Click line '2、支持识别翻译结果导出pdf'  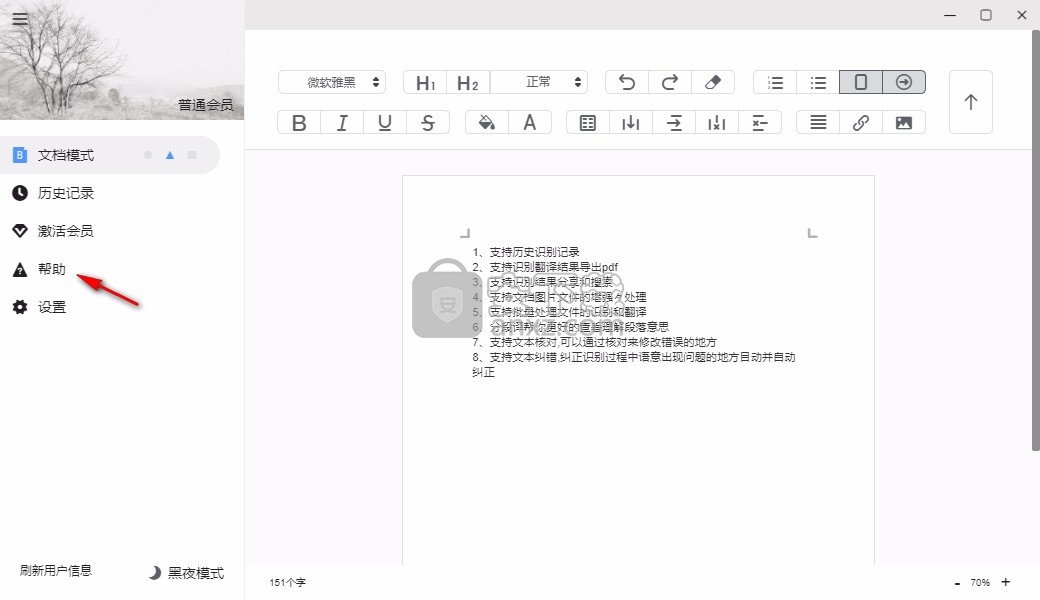pos(545,267)
